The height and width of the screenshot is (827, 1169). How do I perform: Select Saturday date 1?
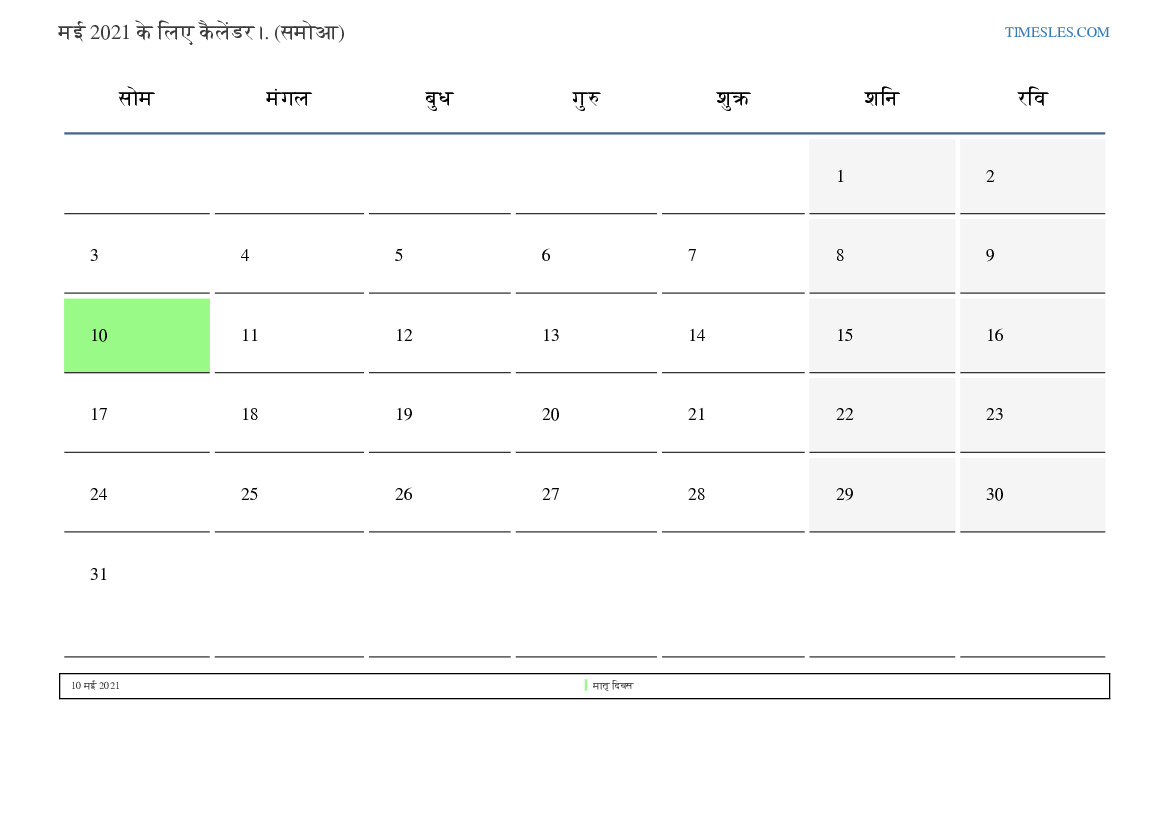[840, 177]
